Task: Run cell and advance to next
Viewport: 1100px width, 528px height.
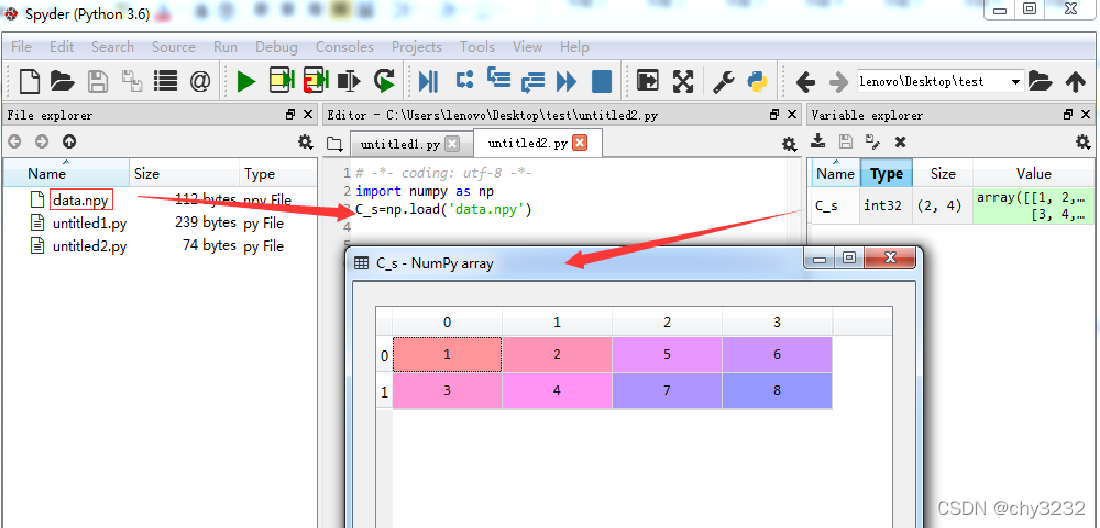Action: click(316, 81)
